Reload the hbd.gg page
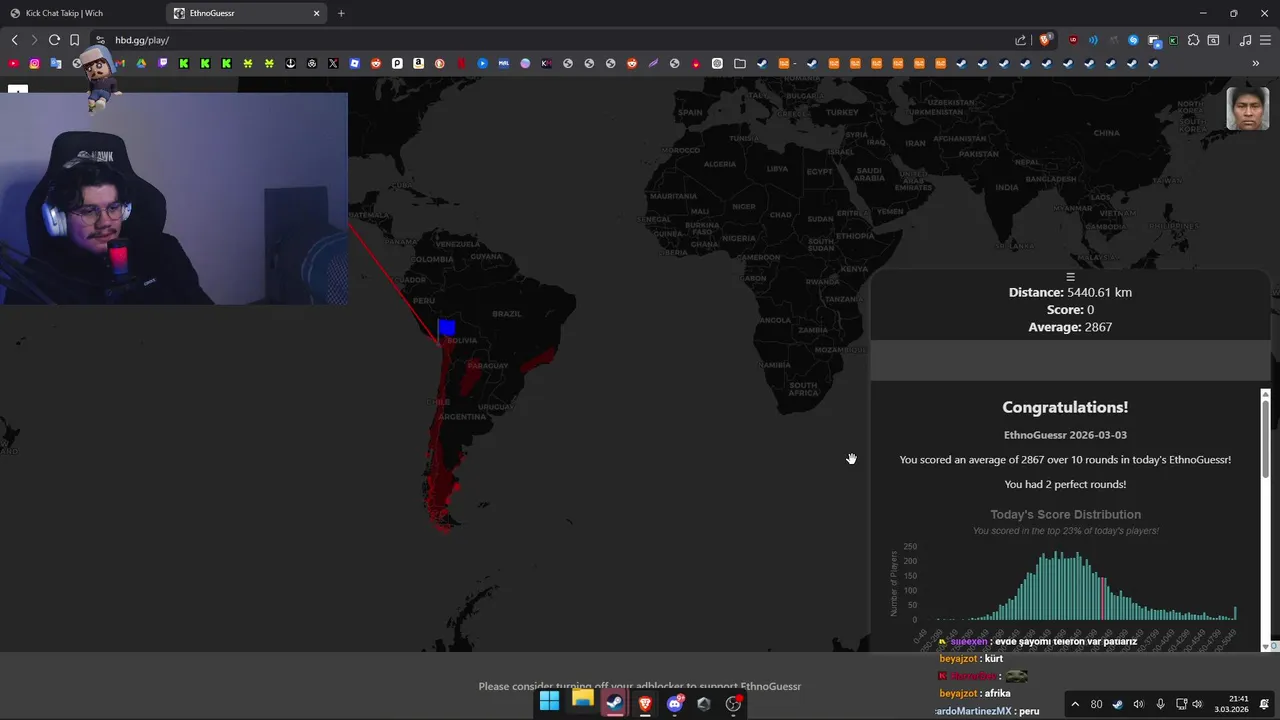Screen dimensions: 1280x720 (54, 40)
